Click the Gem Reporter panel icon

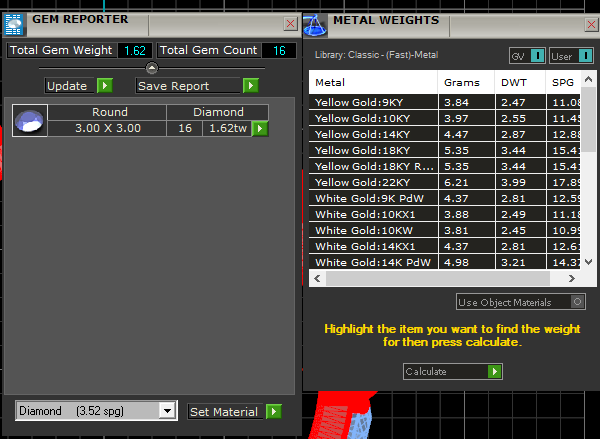pyautogui.click(x=14, y=20)
